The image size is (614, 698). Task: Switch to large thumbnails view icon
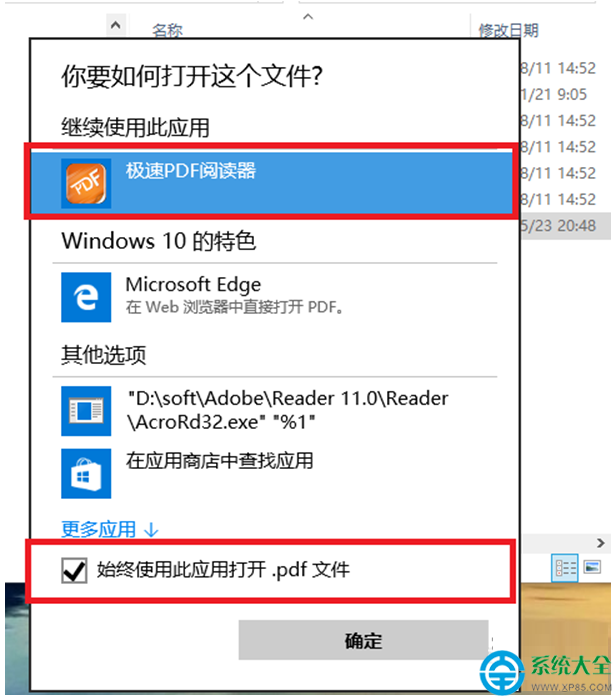pos(592,567)
